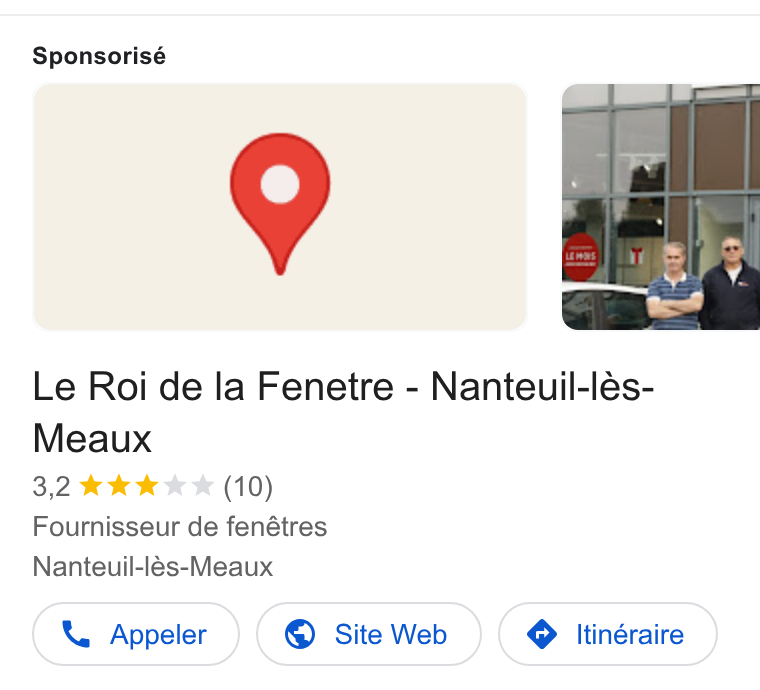Click the third yellow rating star
The image size is (760, 690).
pyautogui.click(x=147, y=486)
